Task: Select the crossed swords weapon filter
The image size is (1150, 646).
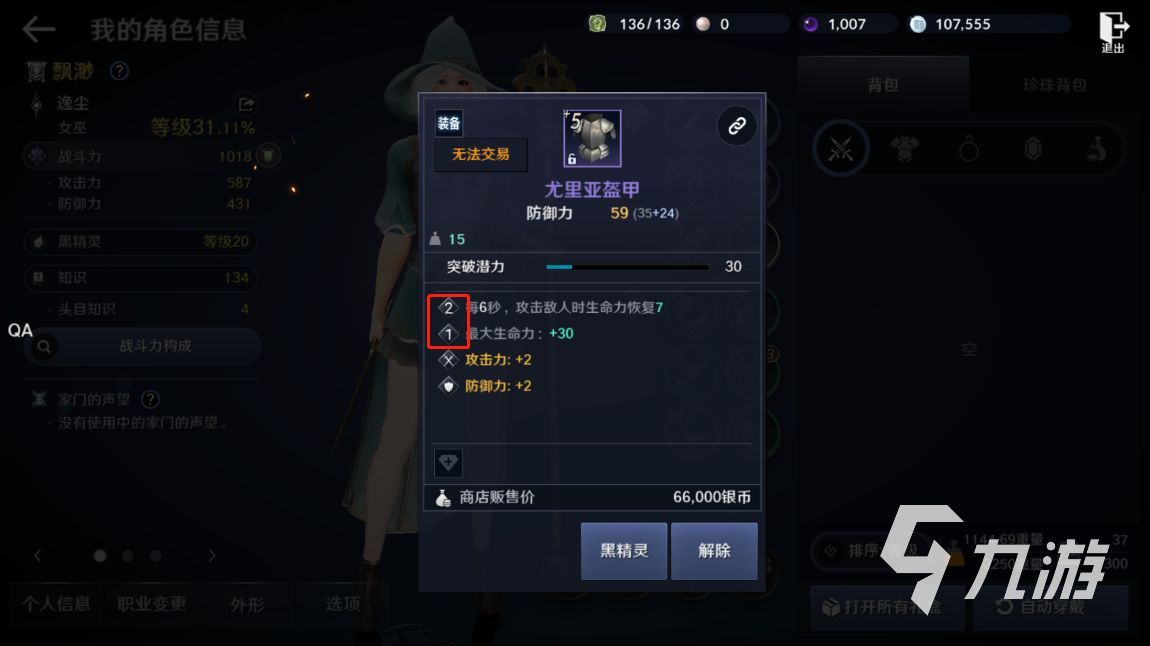Action: [x=840, y=150]
